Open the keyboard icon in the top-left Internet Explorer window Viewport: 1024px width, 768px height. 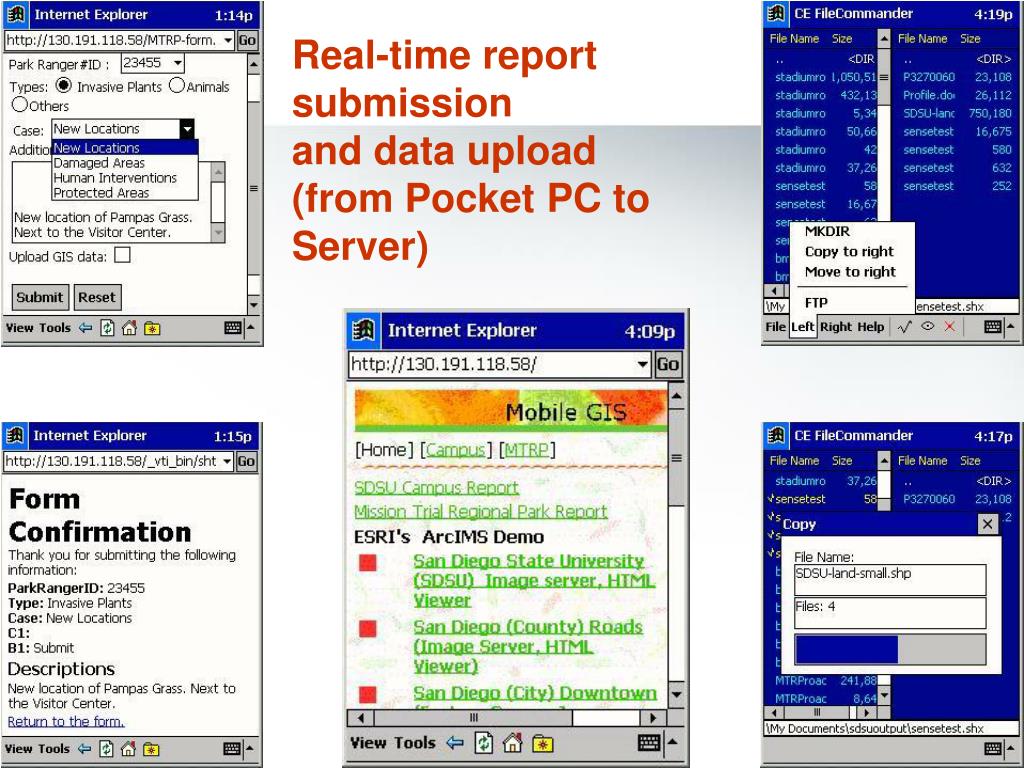tap(232, 328)
